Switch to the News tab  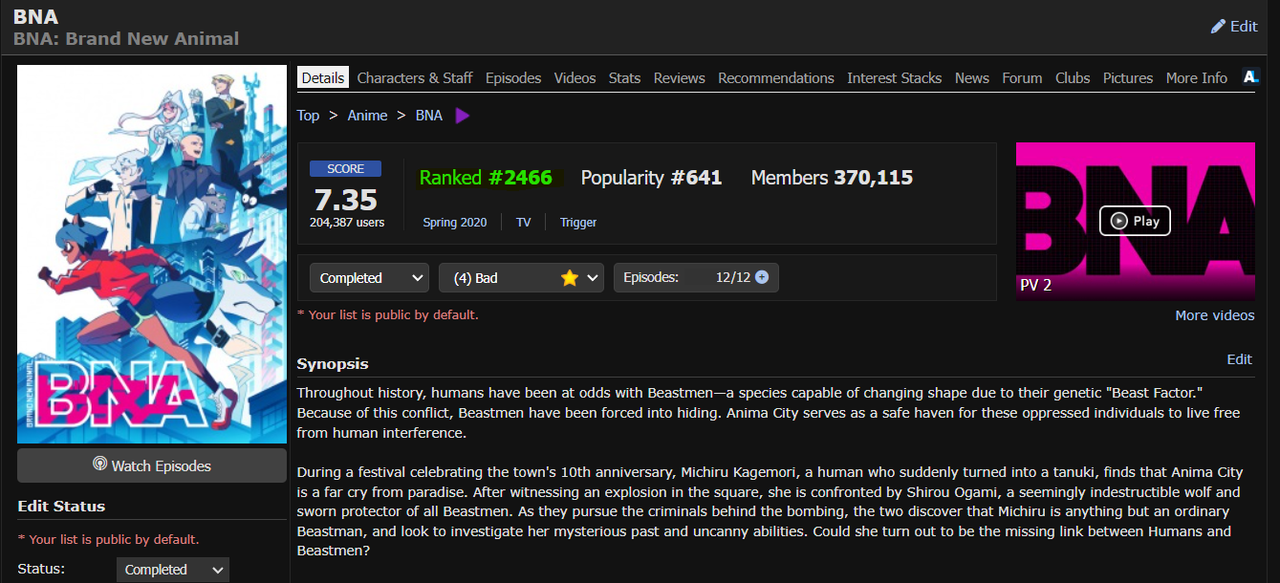click(x=972, y=77)
